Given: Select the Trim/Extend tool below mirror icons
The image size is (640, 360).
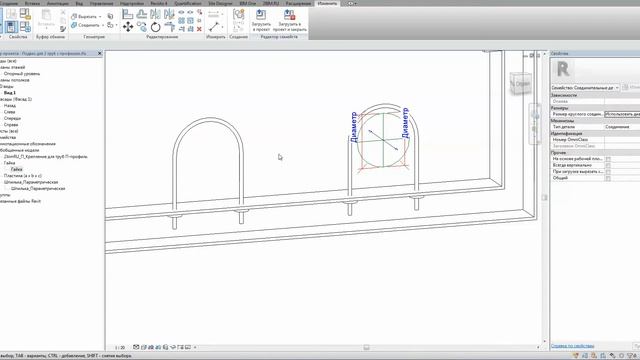Looking at the screenshot, I should pos(169,27).
